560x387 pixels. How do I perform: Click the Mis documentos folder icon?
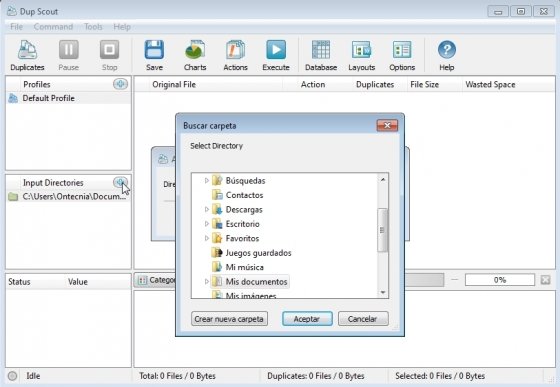pyautogui.click(x=217, y=282)
